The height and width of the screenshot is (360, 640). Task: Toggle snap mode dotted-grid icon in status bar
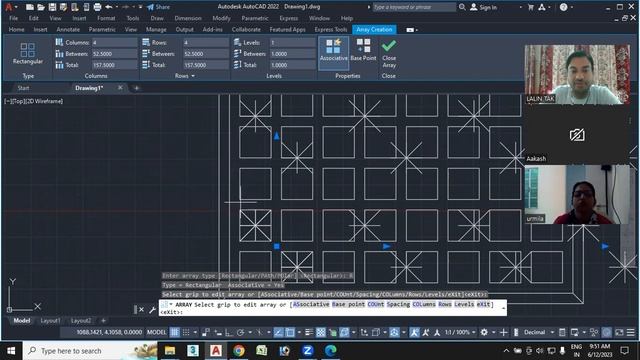click(x=186, y=332)
